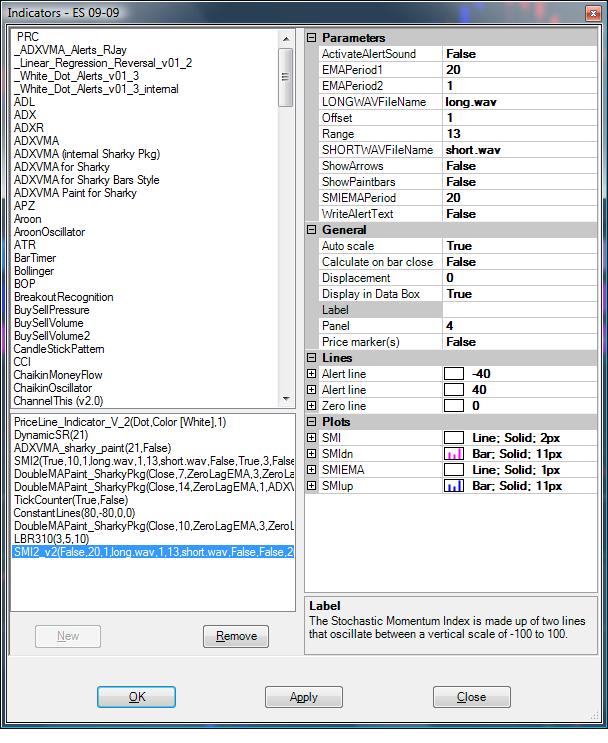Click the Zero line color swatch

point(454,406)
